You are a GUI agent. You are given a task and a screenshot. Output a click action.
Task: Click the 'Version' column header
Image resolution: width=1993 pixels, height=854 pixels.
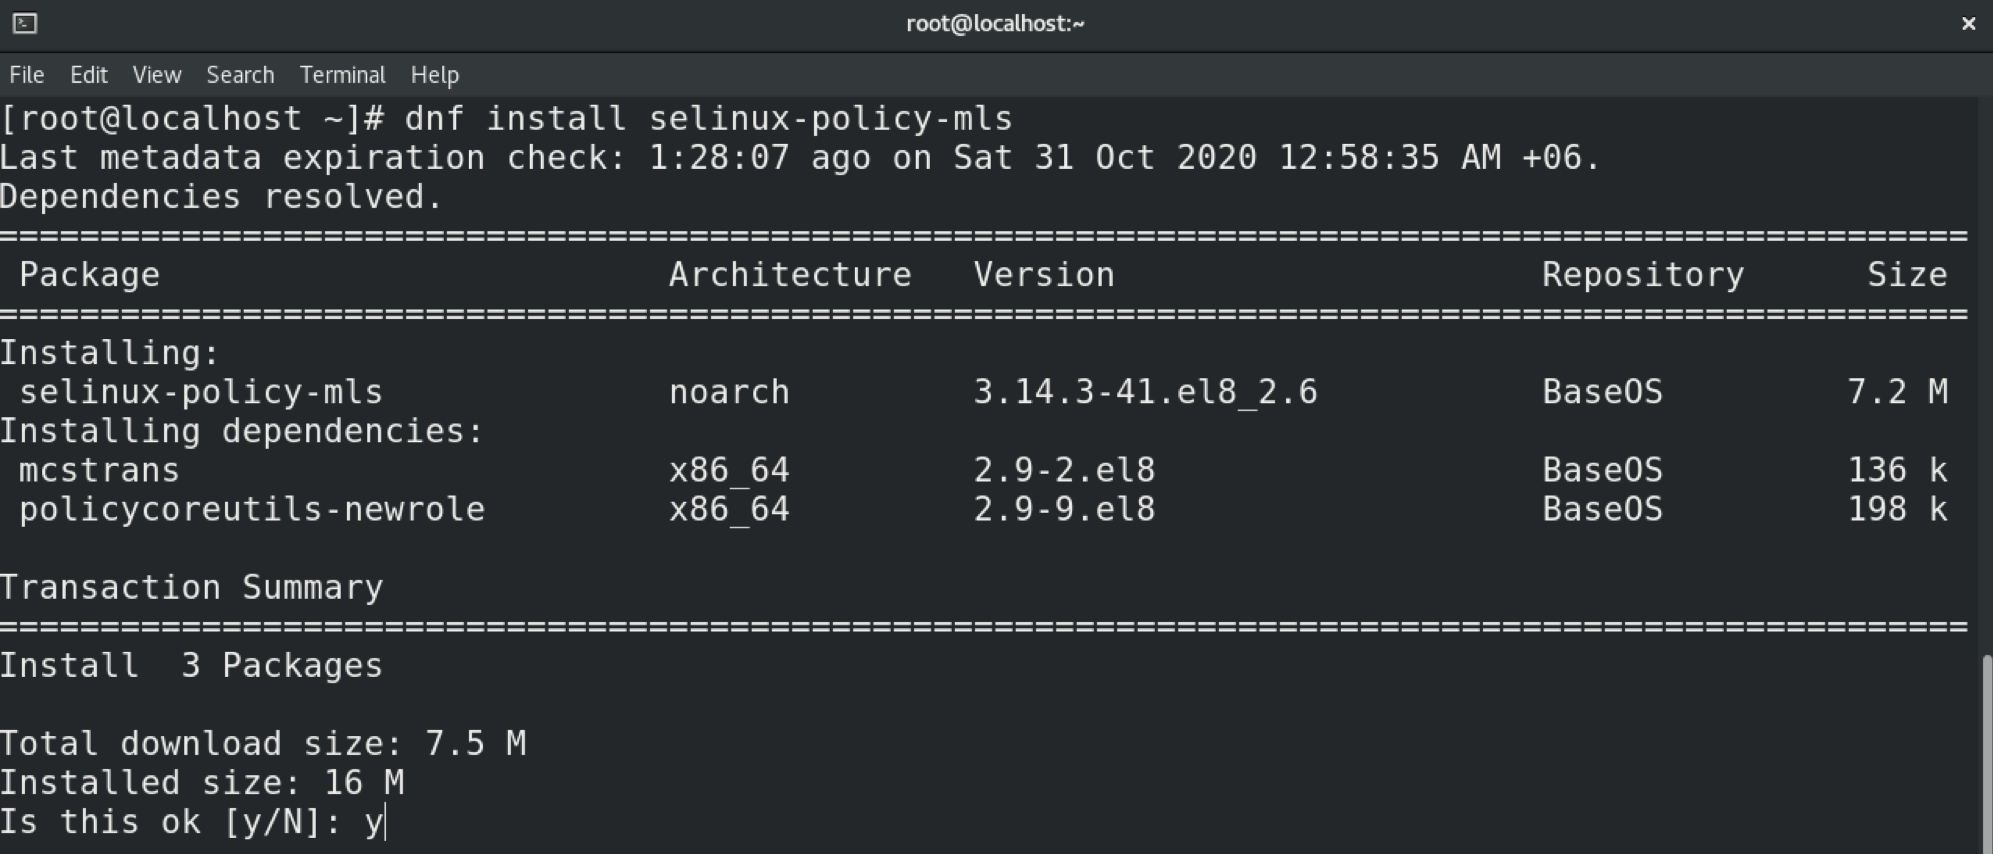click(x=1043, y=275)
